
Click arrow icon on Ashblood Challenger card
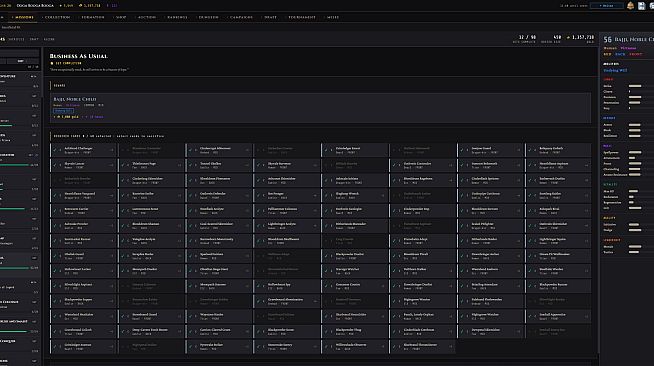pyautogui.click(x=111, y=150)
